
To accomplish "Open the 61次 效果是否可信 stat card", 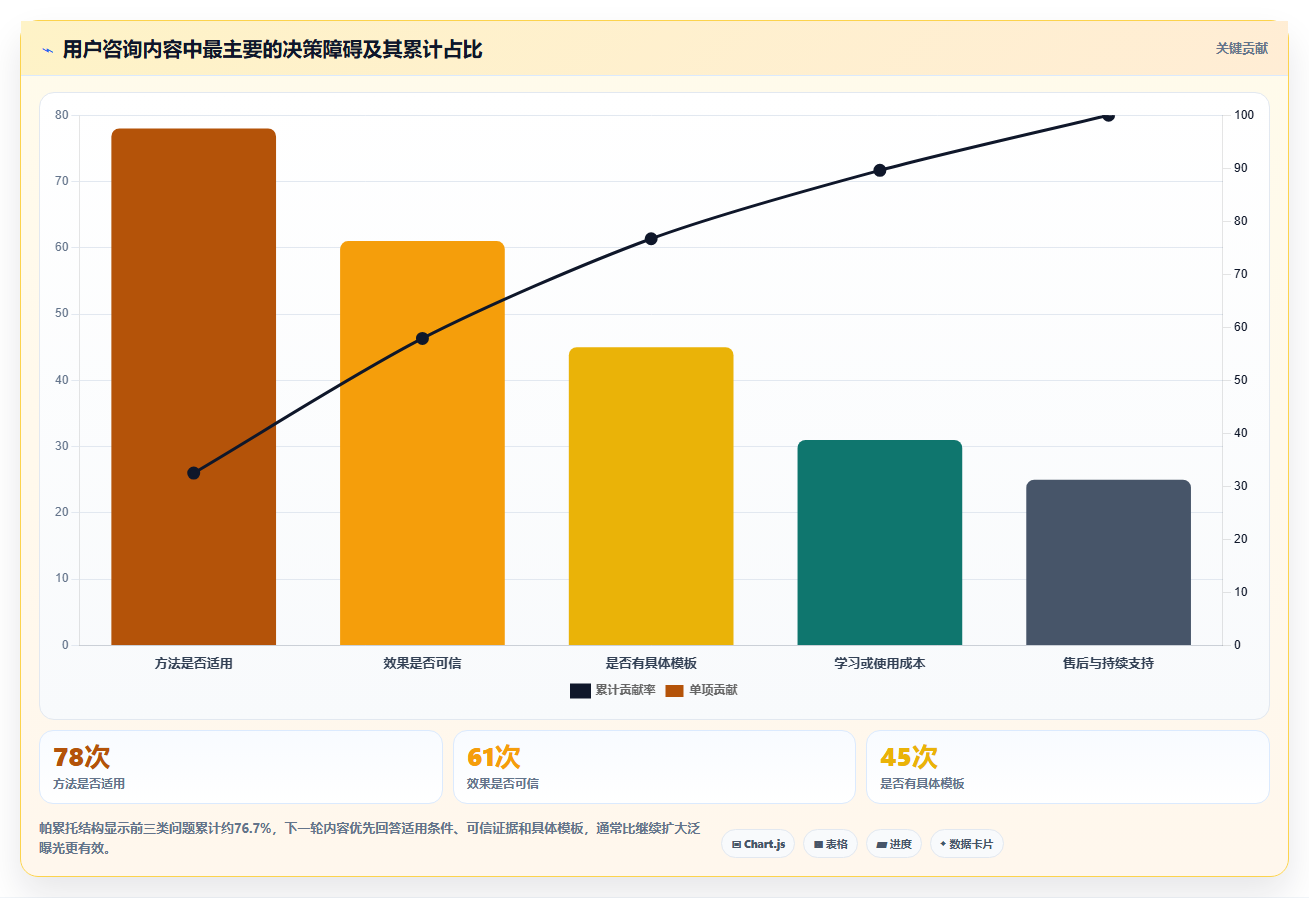I will click(x=654, y=767).
